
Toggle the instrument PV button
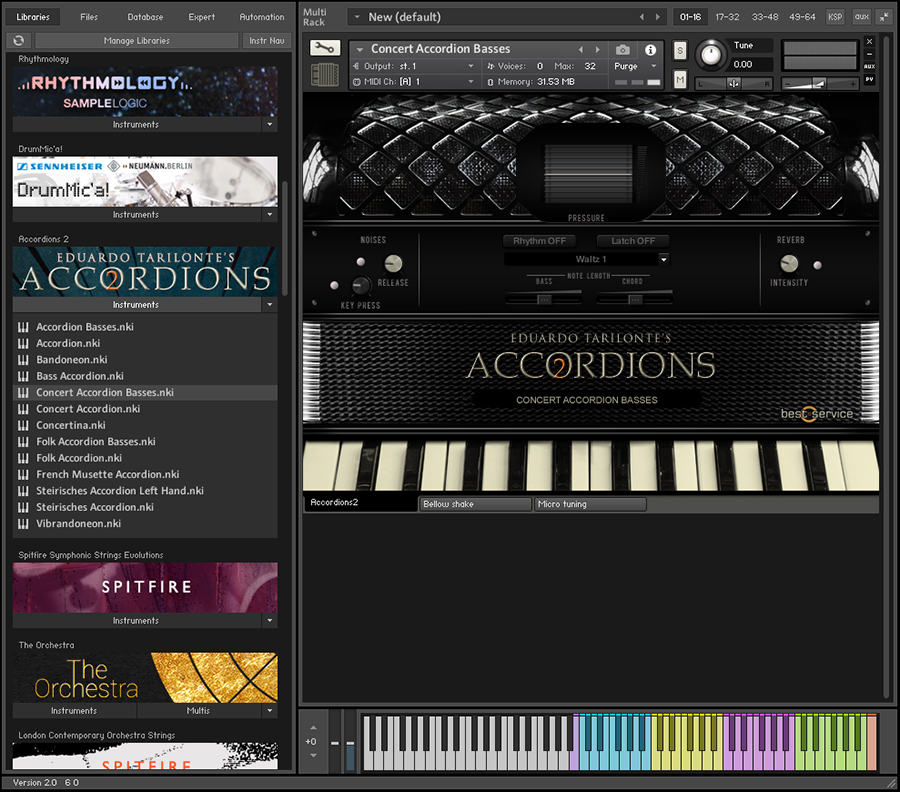pos(870,80)
